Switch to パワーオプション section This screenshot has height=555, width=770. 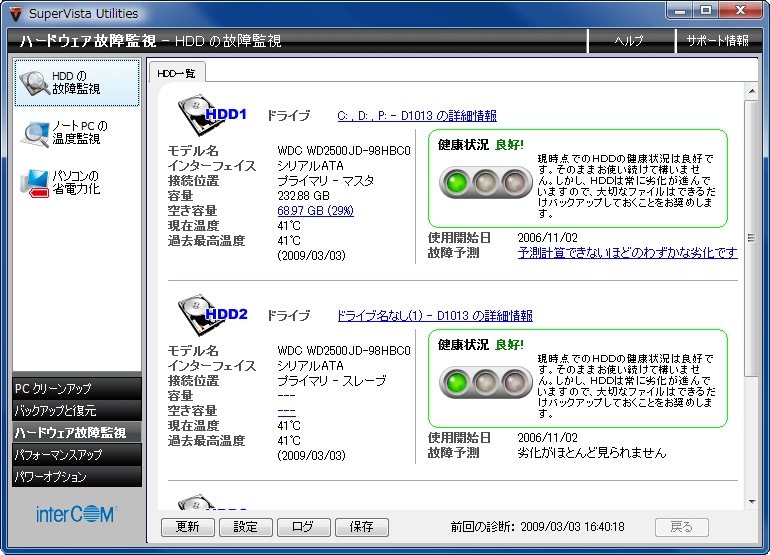77,476
